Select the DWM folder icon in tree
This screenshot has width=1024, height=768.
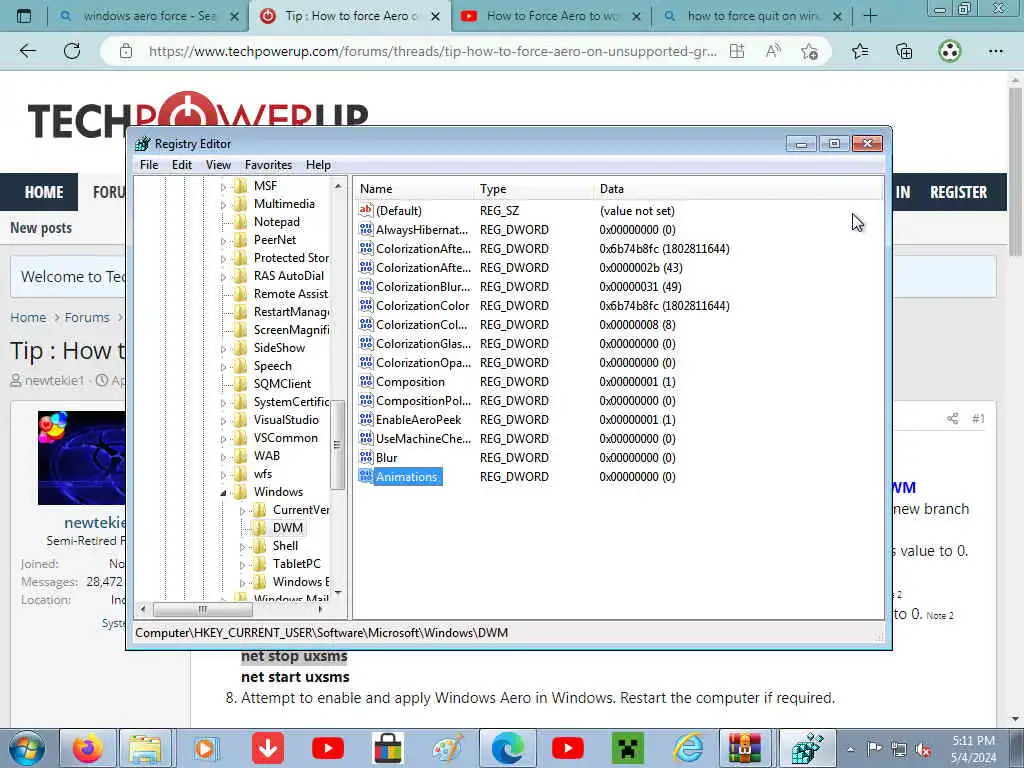[x=259, y=528]
